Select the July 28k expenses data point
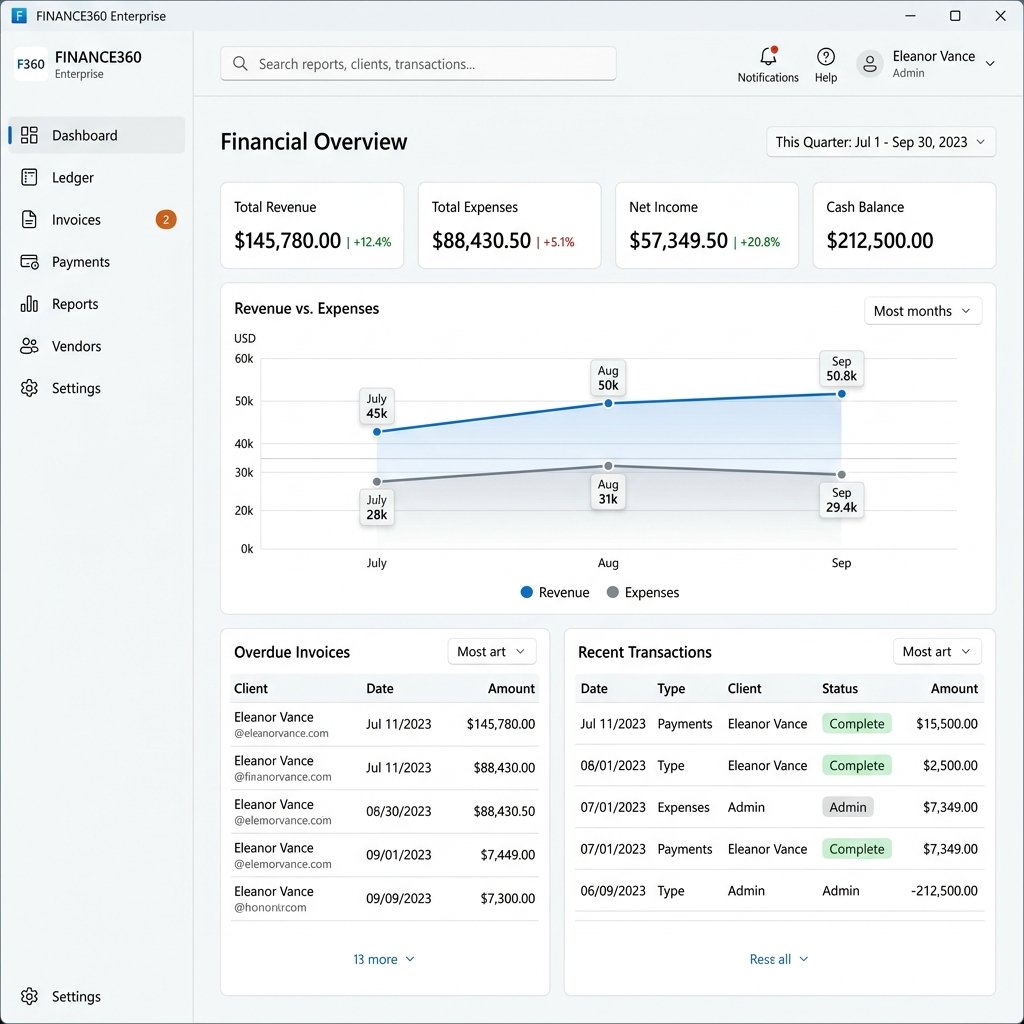 tap(377, 482)
